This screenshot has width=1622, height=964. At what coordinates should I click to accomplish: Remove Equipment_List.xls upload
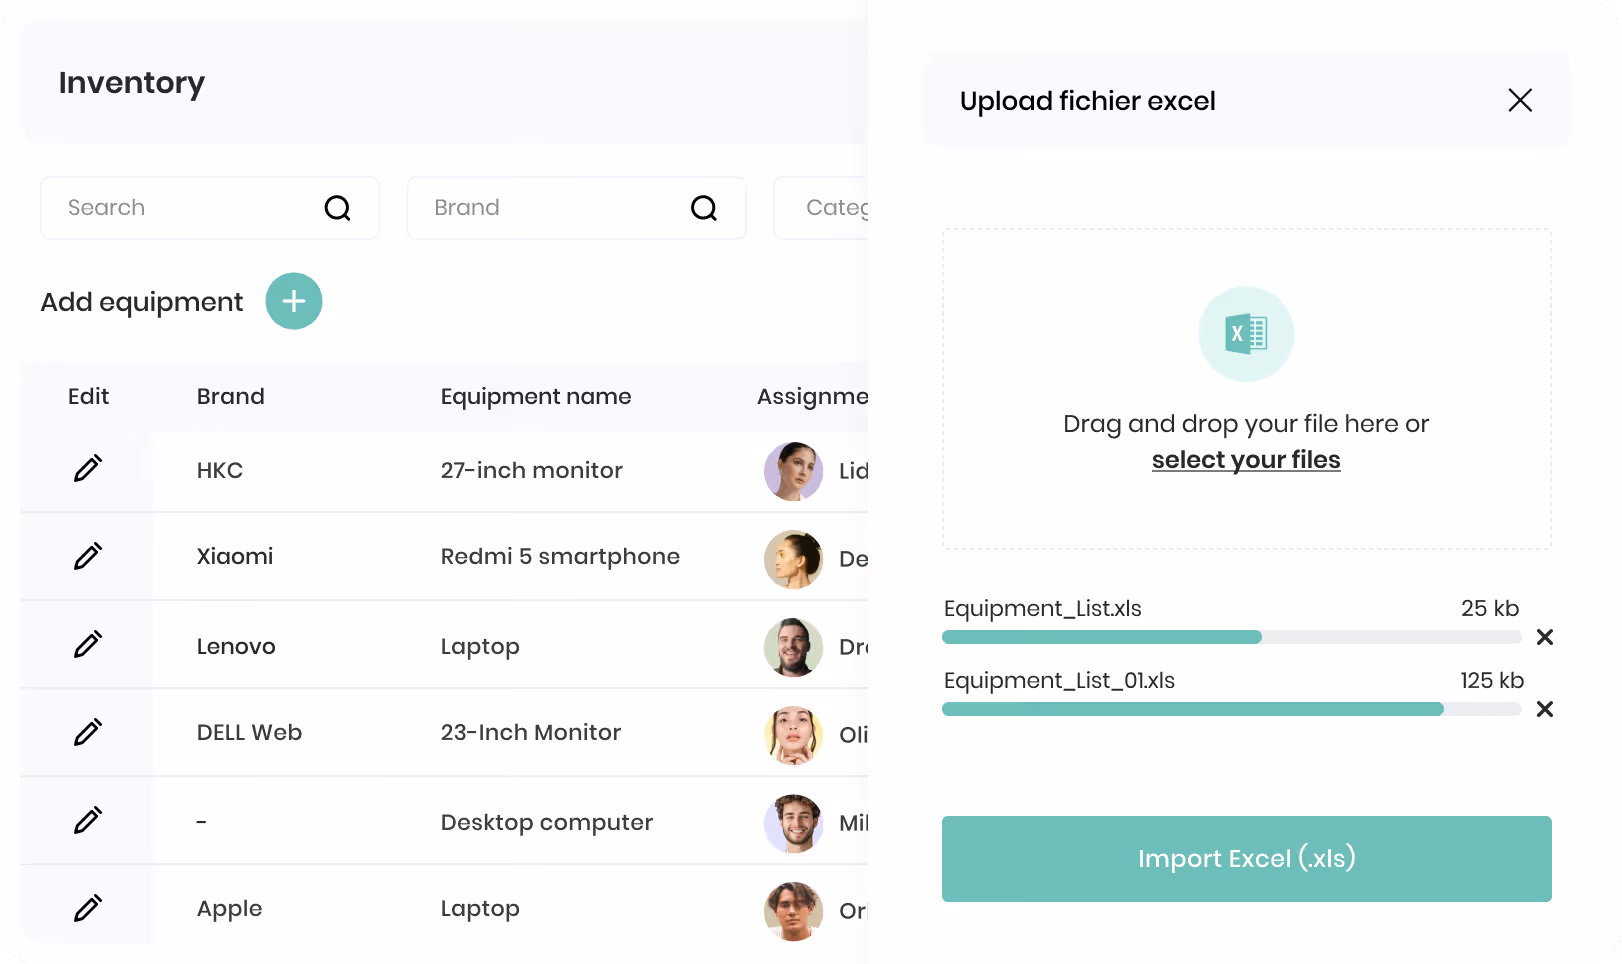[x=1545, y=637]
